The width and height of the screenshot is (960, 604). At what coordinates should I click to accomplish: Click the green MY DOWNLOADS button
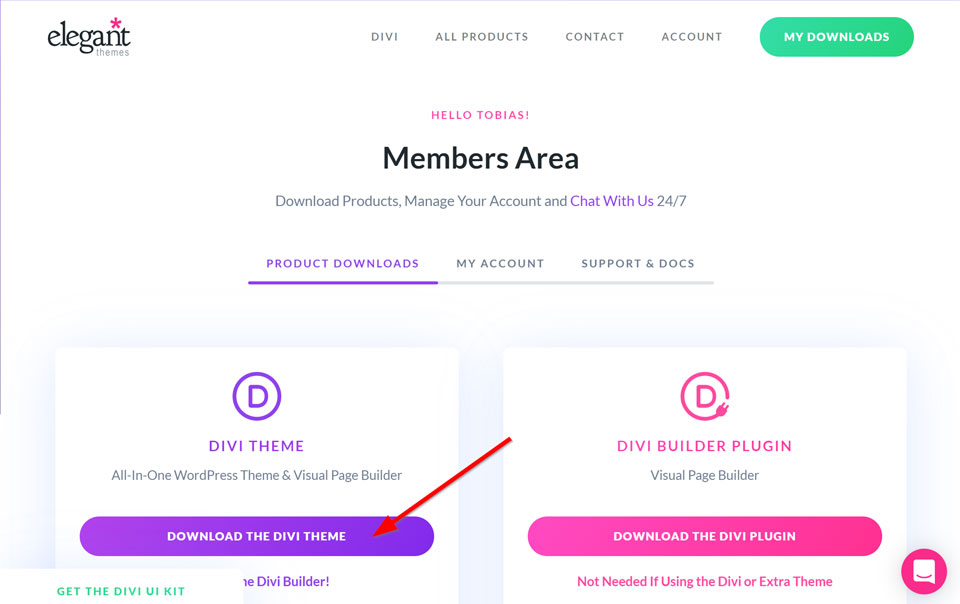click(x=836, y=37)
